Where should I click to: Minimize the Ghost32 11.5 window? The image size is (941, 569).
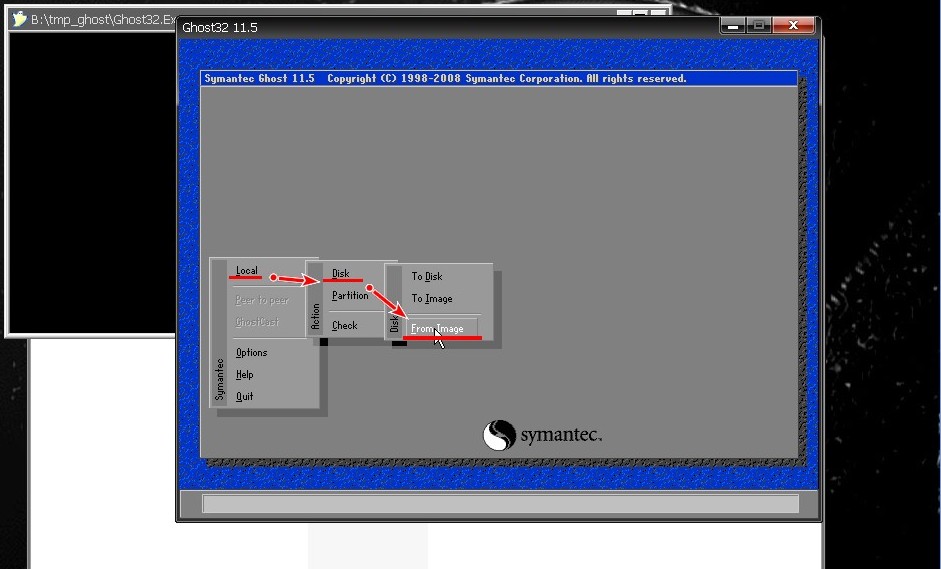pyautogui.click(x=732, y=25)
